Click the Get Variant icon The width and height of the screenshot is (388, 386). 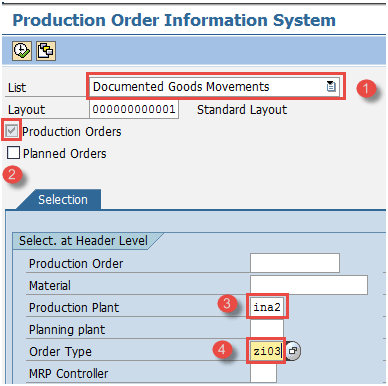[46, 51]
